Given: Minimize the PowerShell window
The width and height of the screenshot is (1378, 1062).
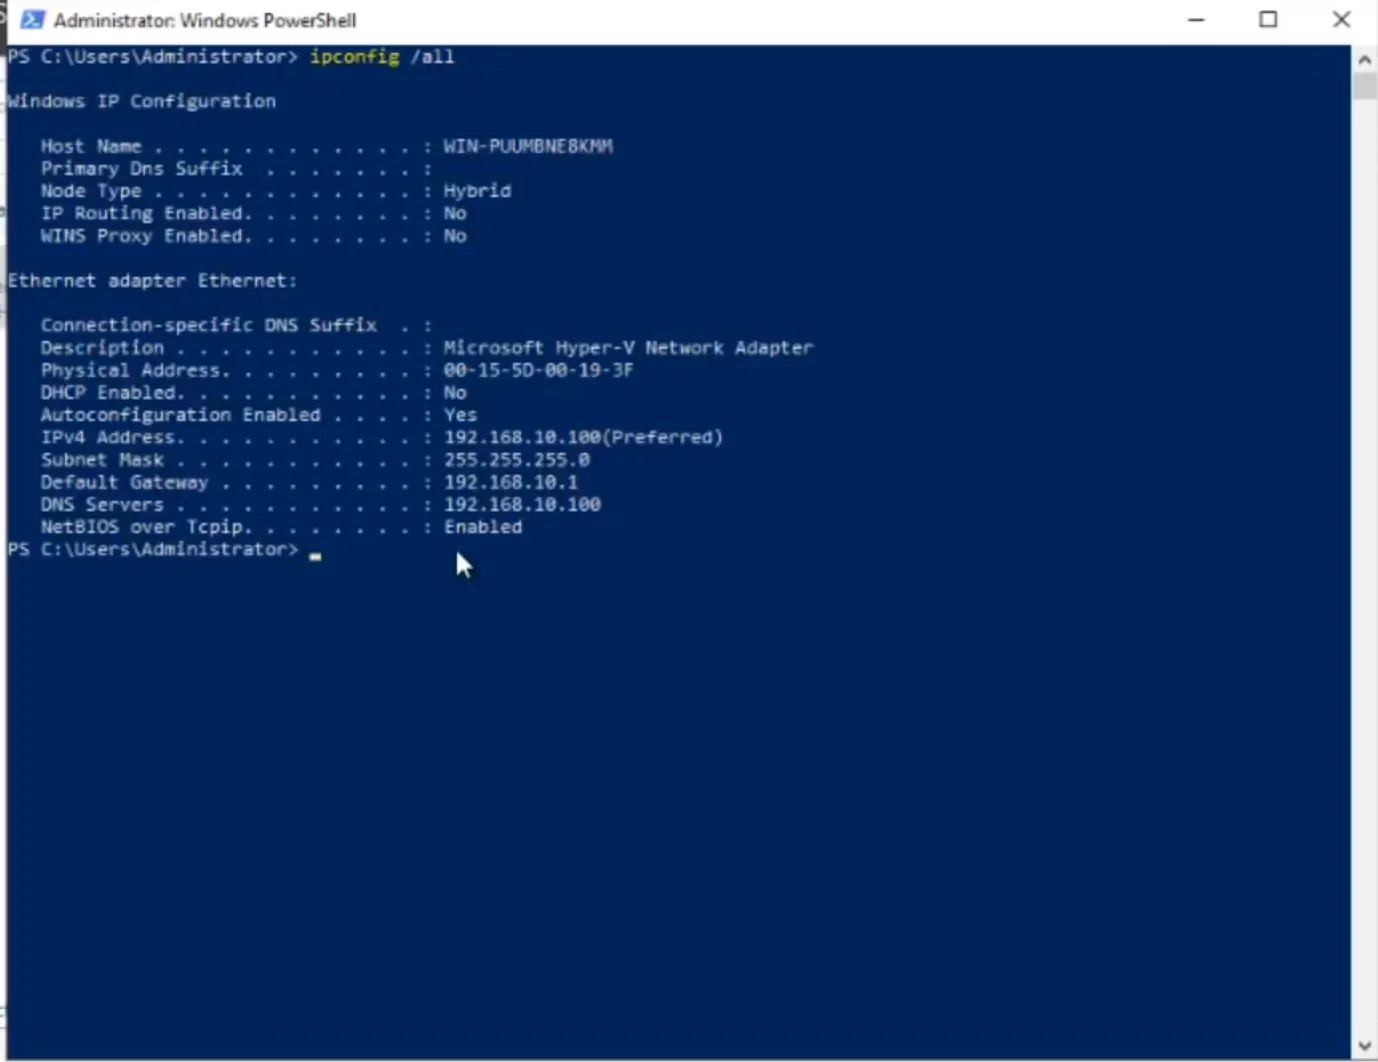Looking at the screenshot, I should 1196,20.
